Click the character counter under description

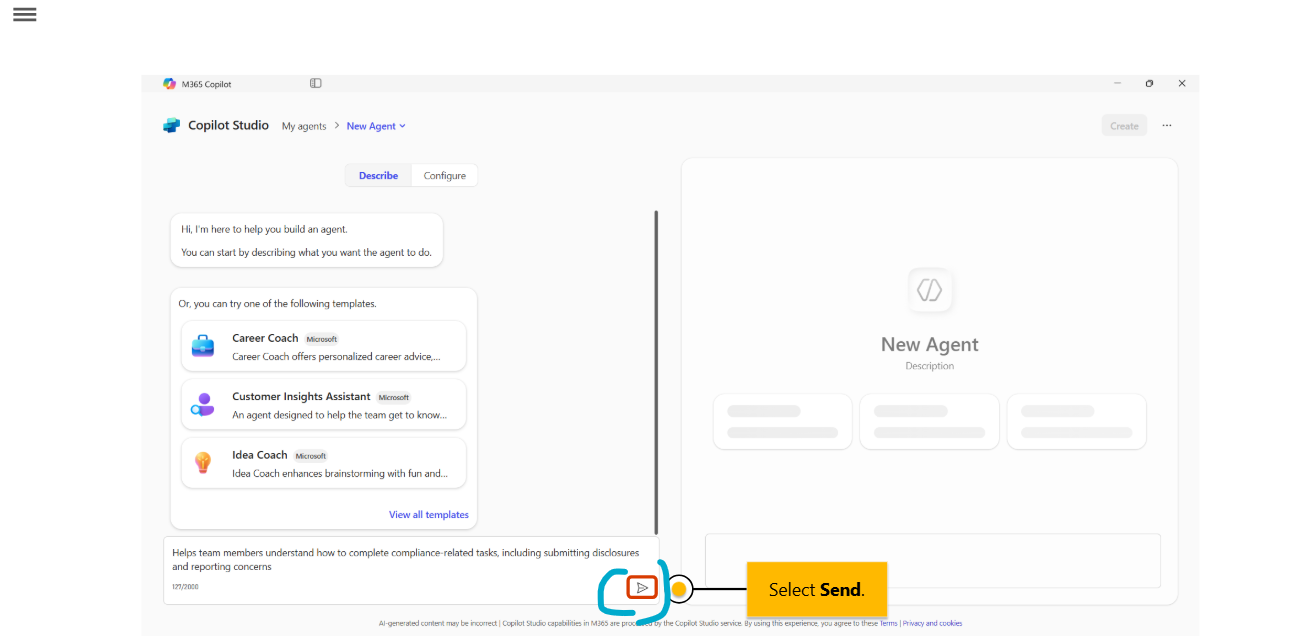(x=186, y=586)
